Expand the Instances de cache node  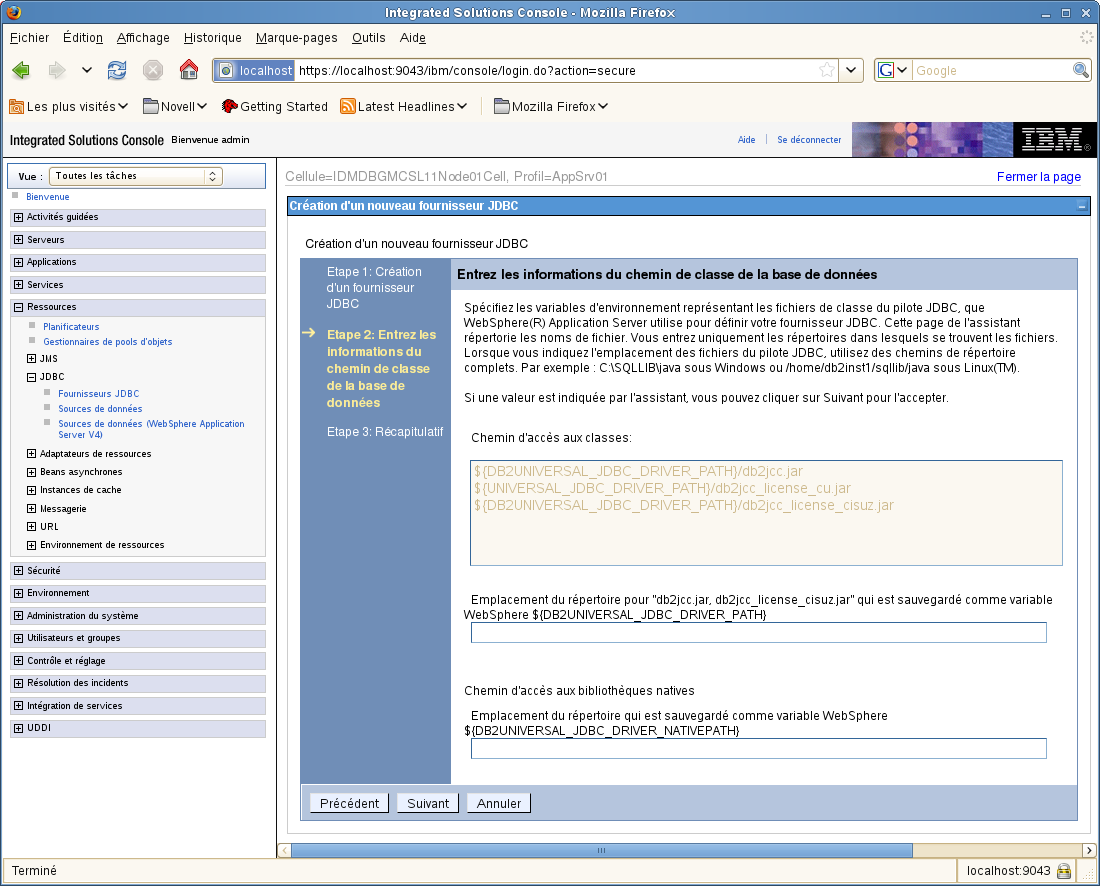pyautogui.click(x=31, y=490)
